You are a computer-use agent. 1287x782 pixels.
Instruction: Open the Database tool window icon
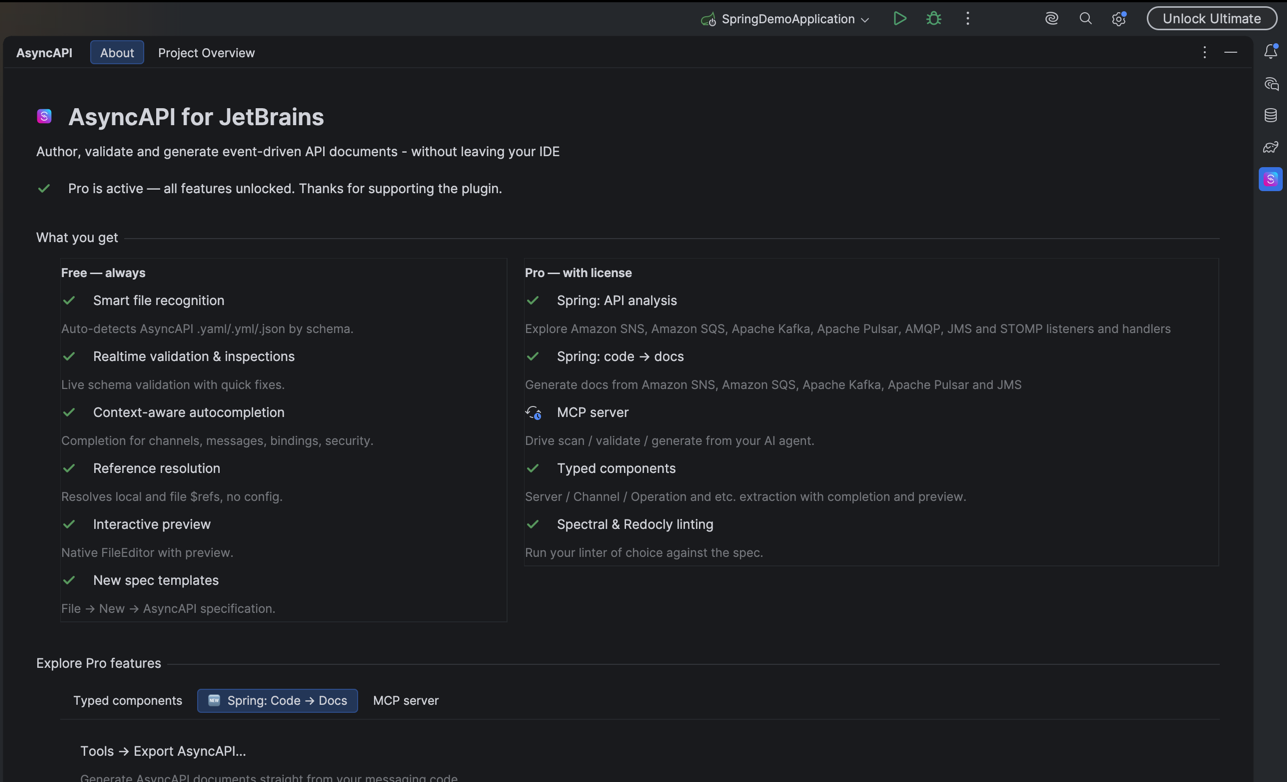click(1271, 116)
